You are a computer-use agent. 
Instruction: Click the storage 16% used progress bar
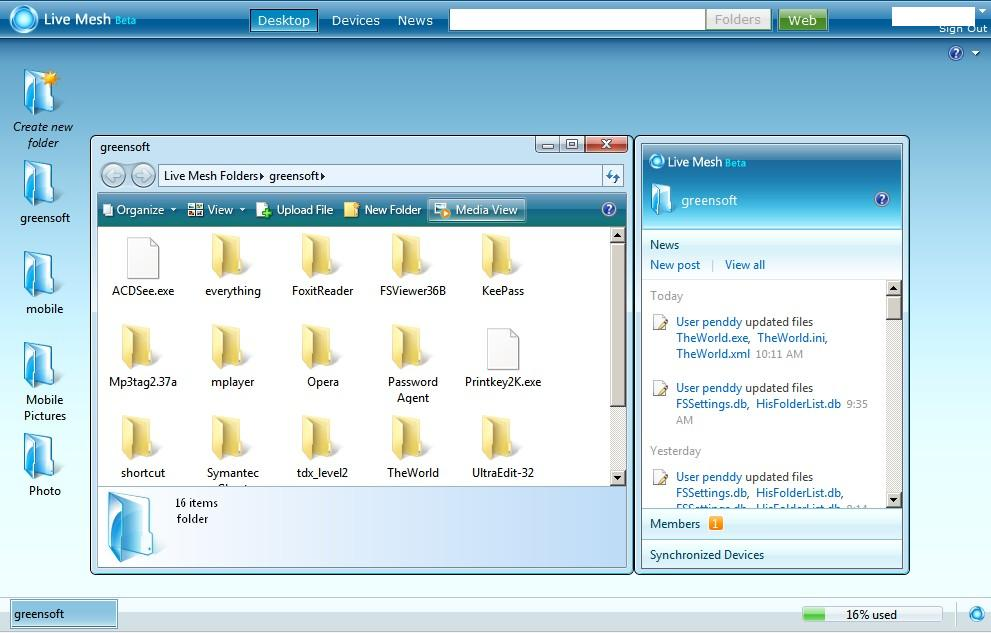pyautogui.click(x=872, y=614)
